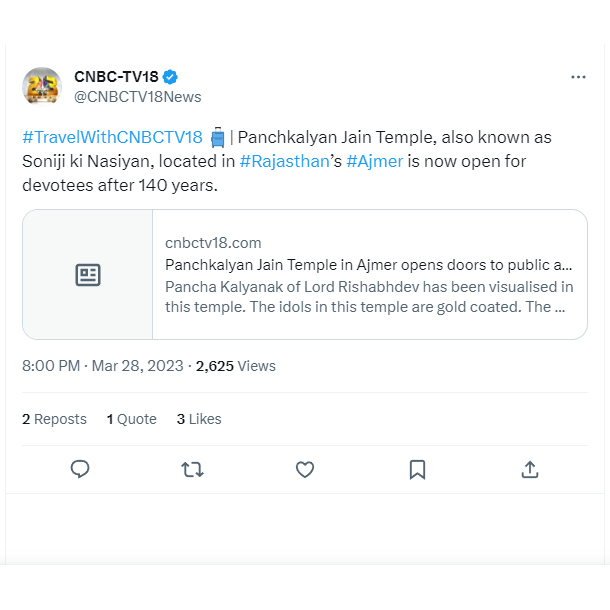The width and height of the screenshot is (610, 610).
Task: View the 2 Reposts list
Action: click(x=54, y=419)
